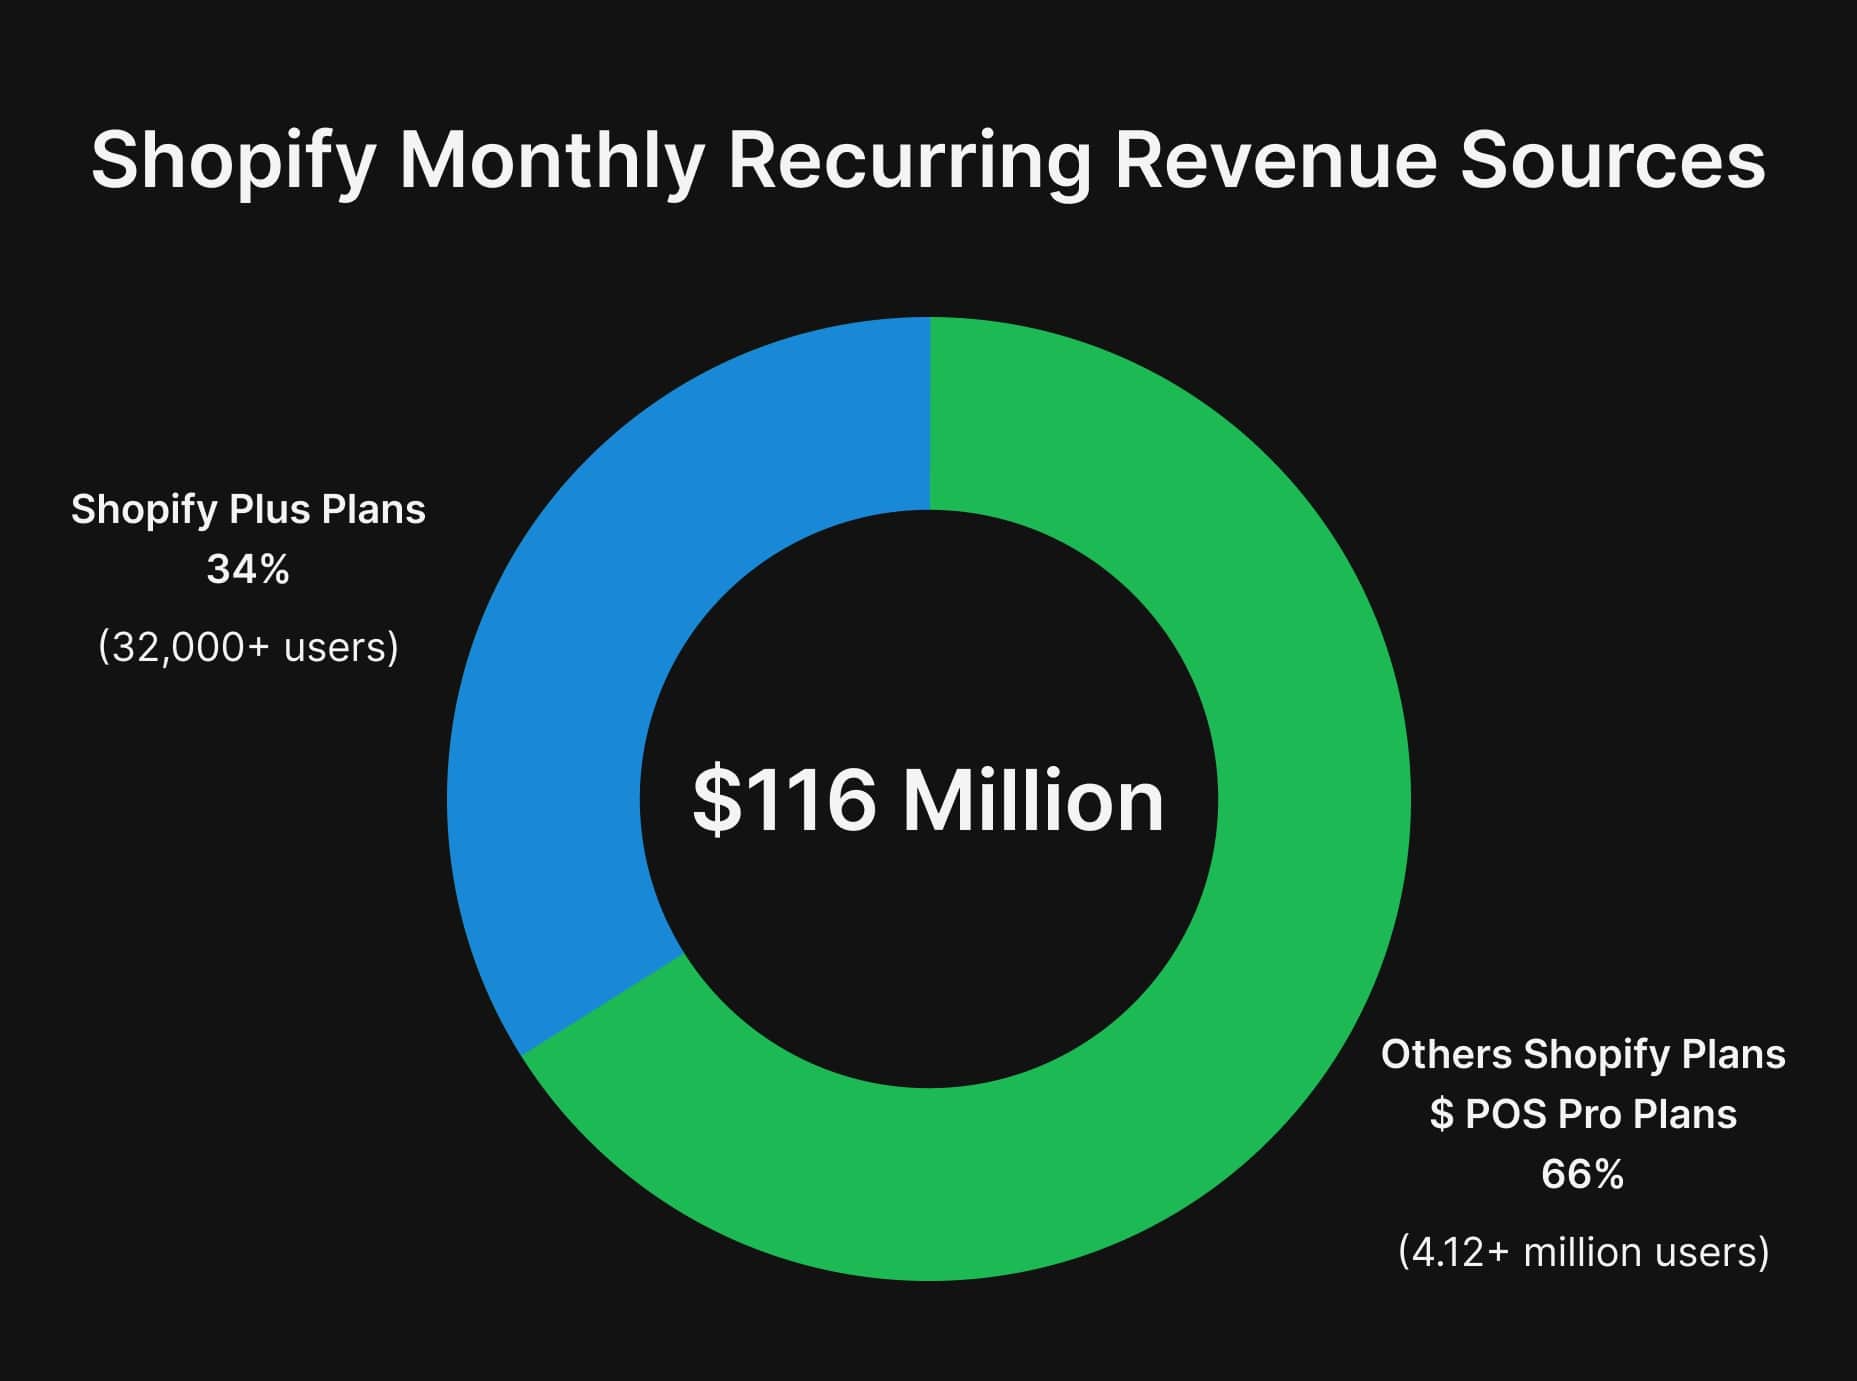Click the '(4.12+ million users)' text
The image size is (1857, 1381).
coord(1583,1252)
